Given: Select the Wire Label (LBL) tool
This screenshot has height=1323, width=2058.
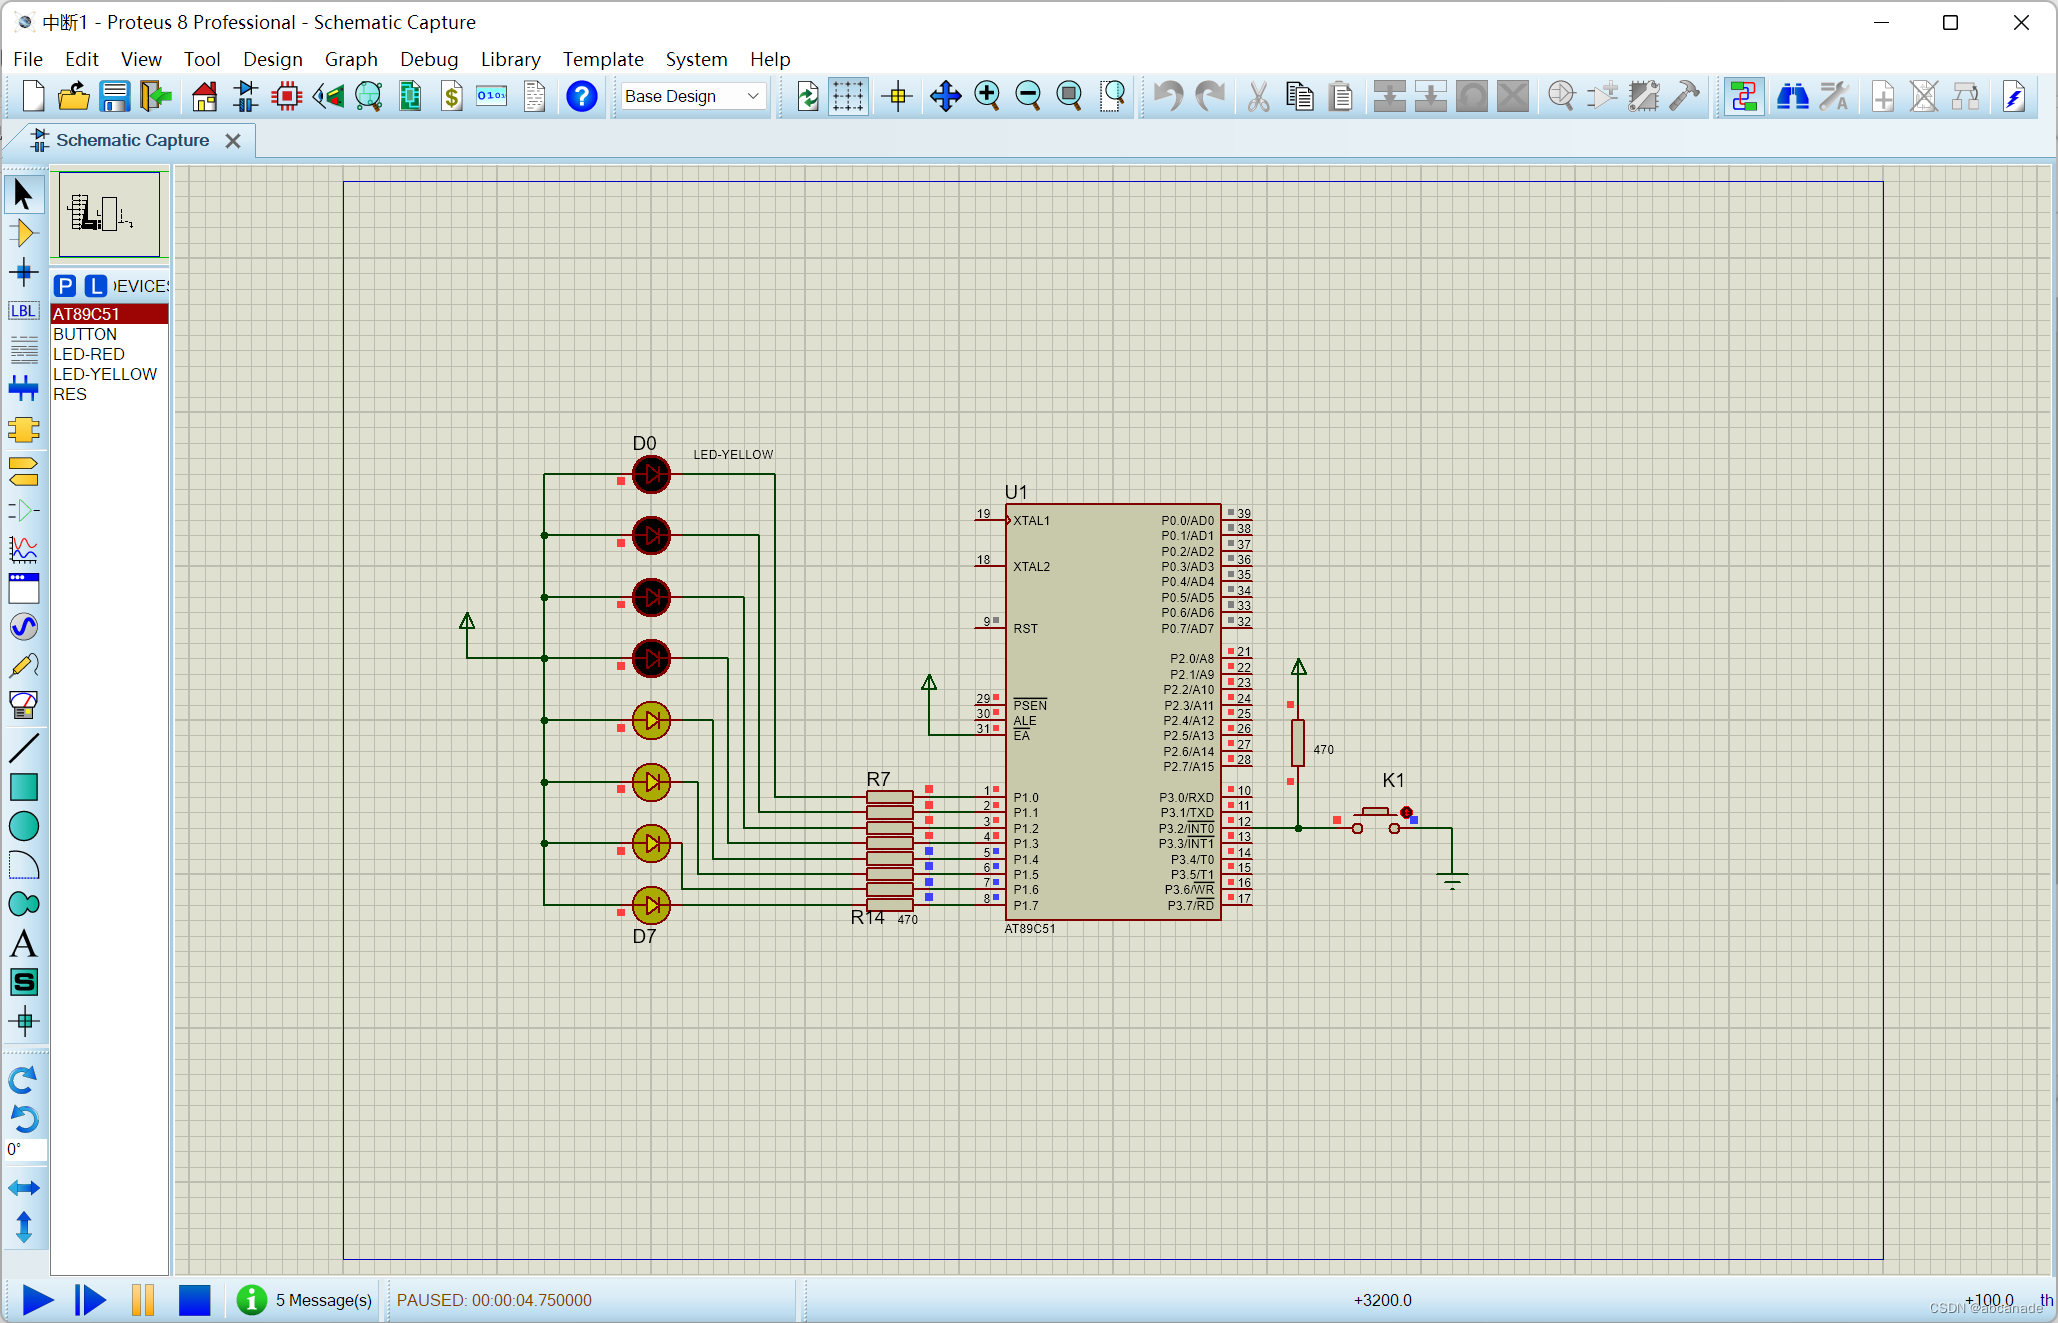Looking at the screenshot, I should 24,311.
